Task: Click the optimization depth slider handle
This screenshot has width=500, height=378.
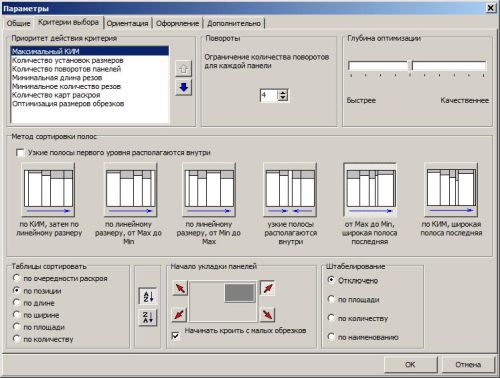Action: pos(410,66)
